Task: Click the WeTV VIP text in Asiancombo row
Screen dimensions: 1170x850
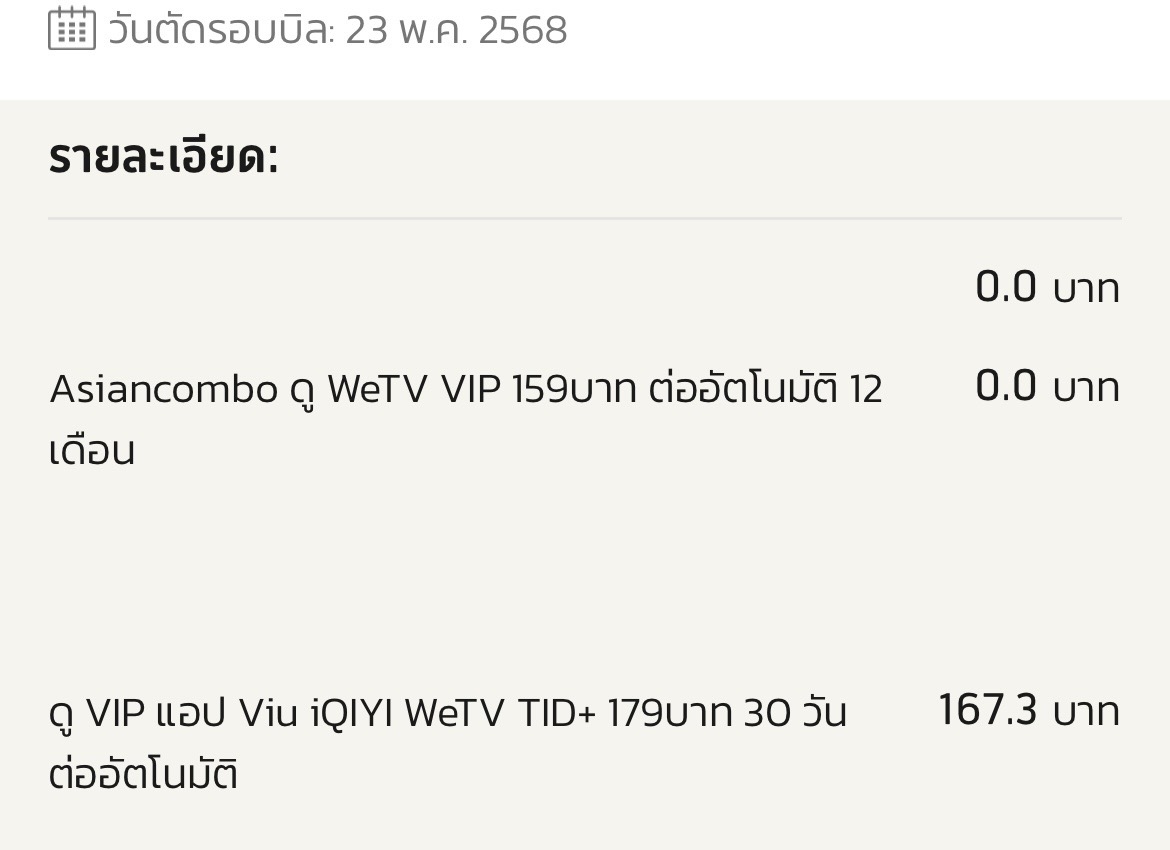Action: coord(413,389)
